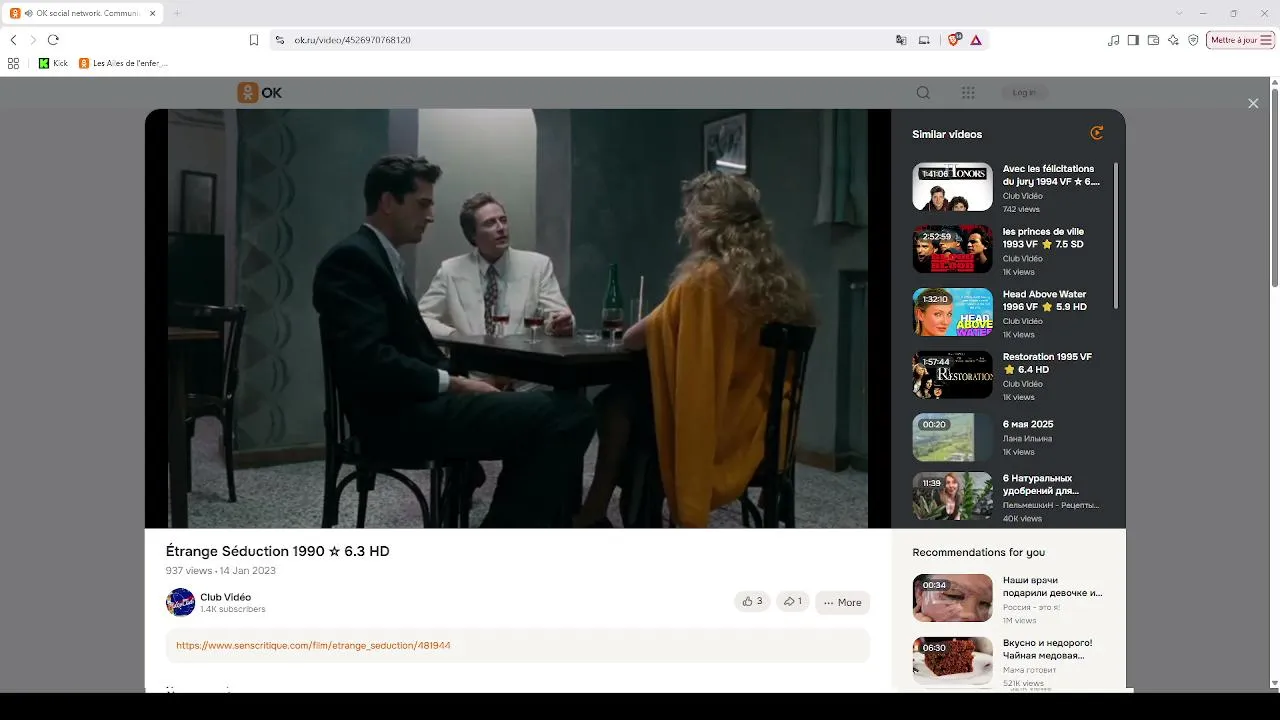Open the Club Vidéo channel name link
The height and width of the screenshot is (720, 1280).
point(225,597)
